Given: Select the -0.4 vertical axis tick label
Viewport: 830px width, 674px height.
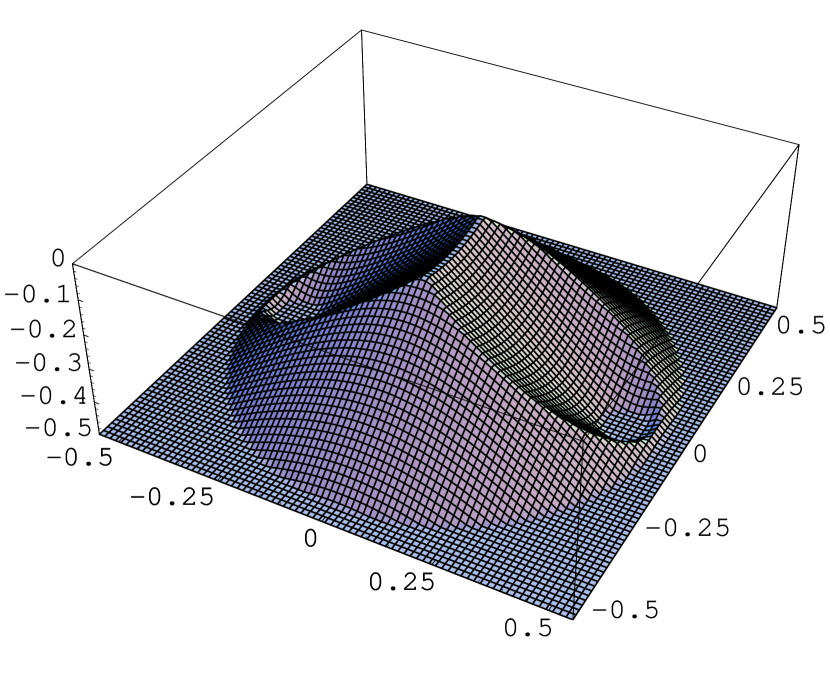Looking at the screenshot, I should (x=53, y=396).
